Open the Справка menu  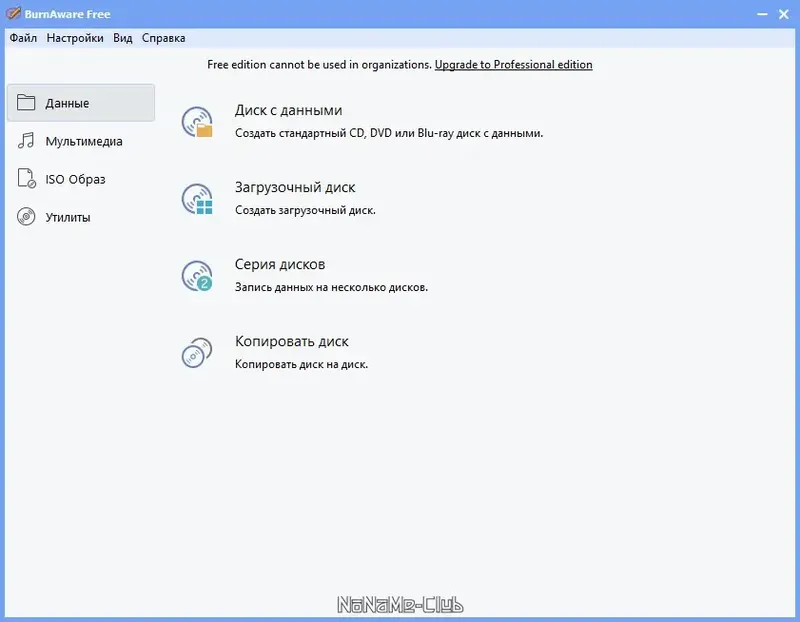(163, 38)
